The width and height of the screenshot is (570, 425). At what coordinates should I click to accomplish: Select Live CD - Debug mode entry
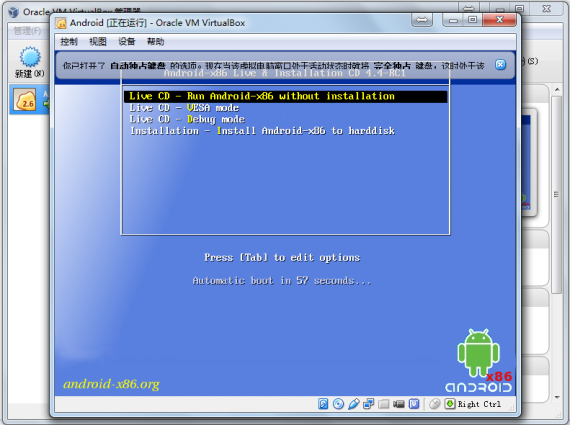(x=187, y=119)
